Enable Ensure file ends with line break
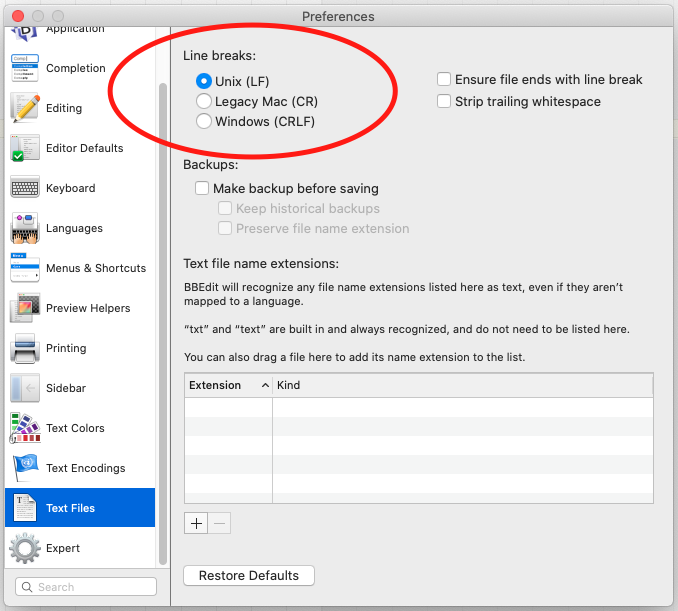678x611 pixels. tap(444, 79)
